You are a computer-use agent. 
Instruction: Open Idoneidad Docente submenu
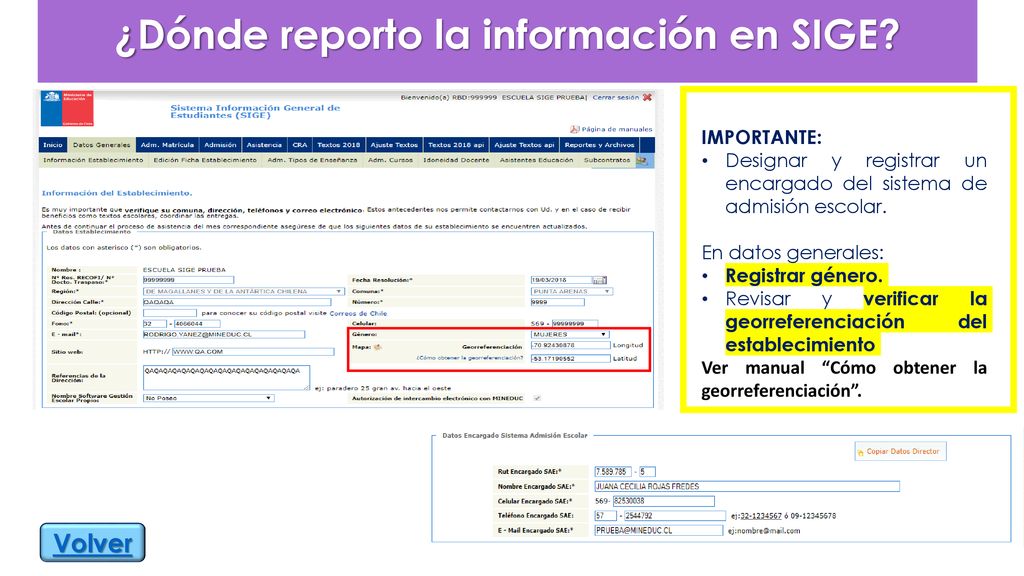(456, 160)
